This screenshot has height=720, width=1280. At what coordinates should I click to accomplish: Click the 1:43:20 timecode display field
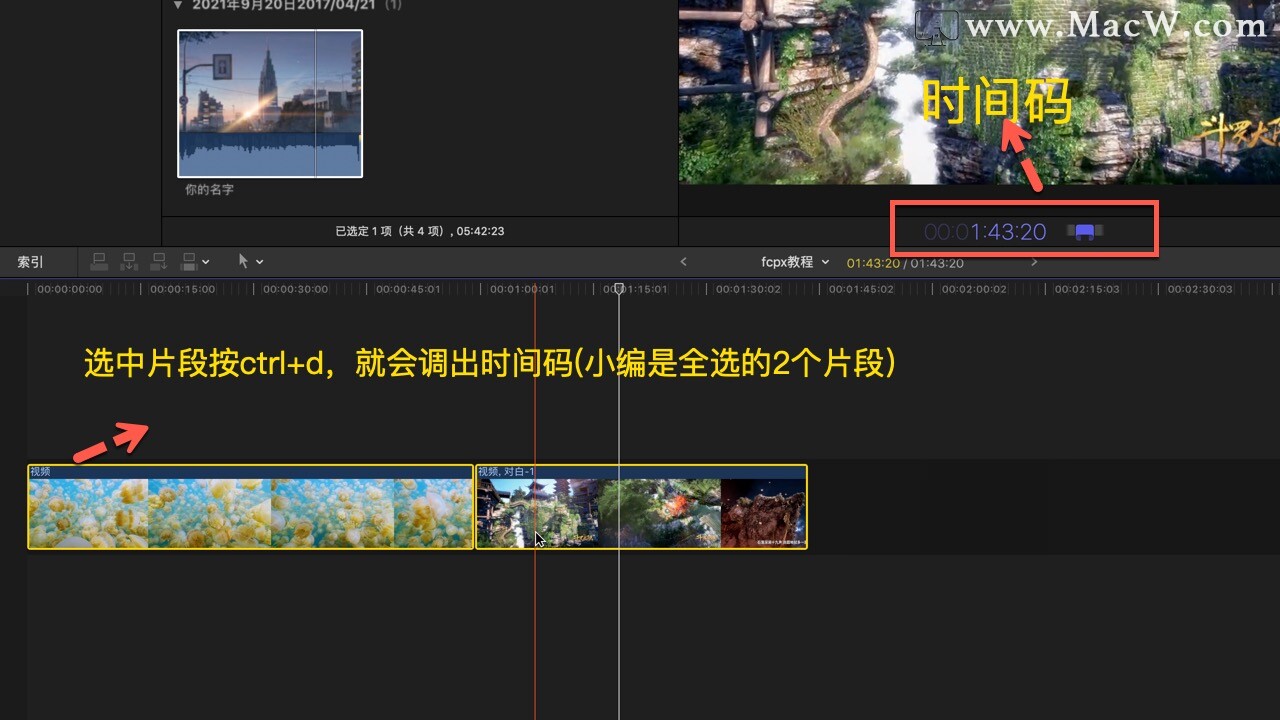(985, 232)
